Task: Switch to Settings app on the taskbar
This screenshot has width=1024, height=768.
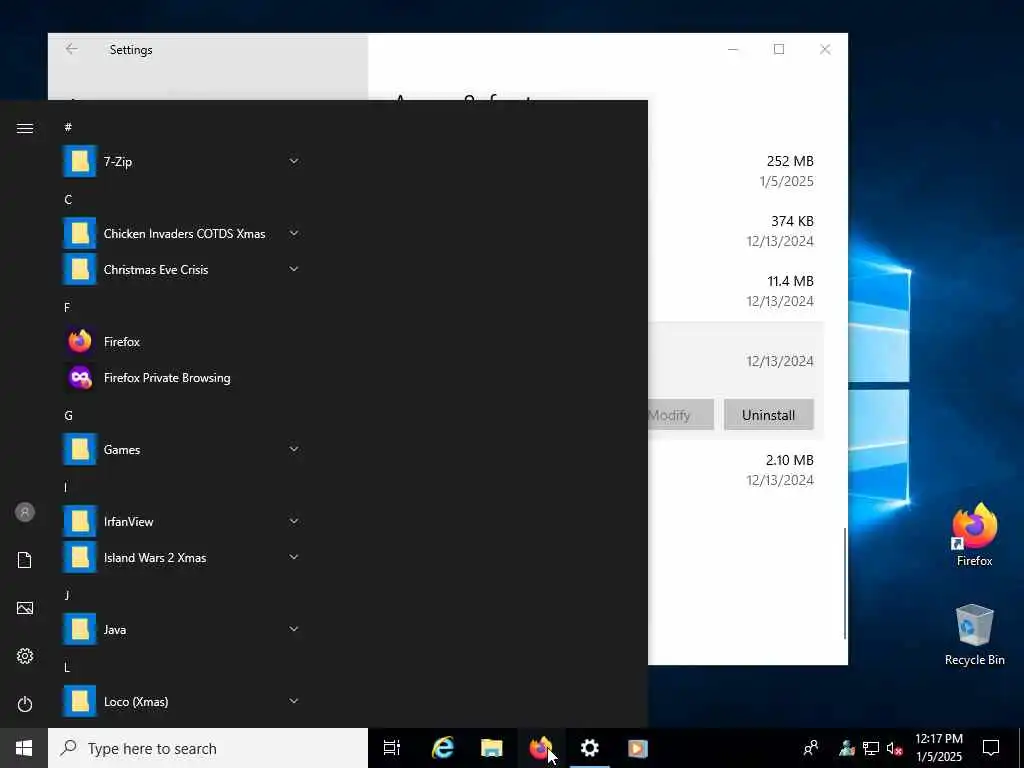Action: 590,748
